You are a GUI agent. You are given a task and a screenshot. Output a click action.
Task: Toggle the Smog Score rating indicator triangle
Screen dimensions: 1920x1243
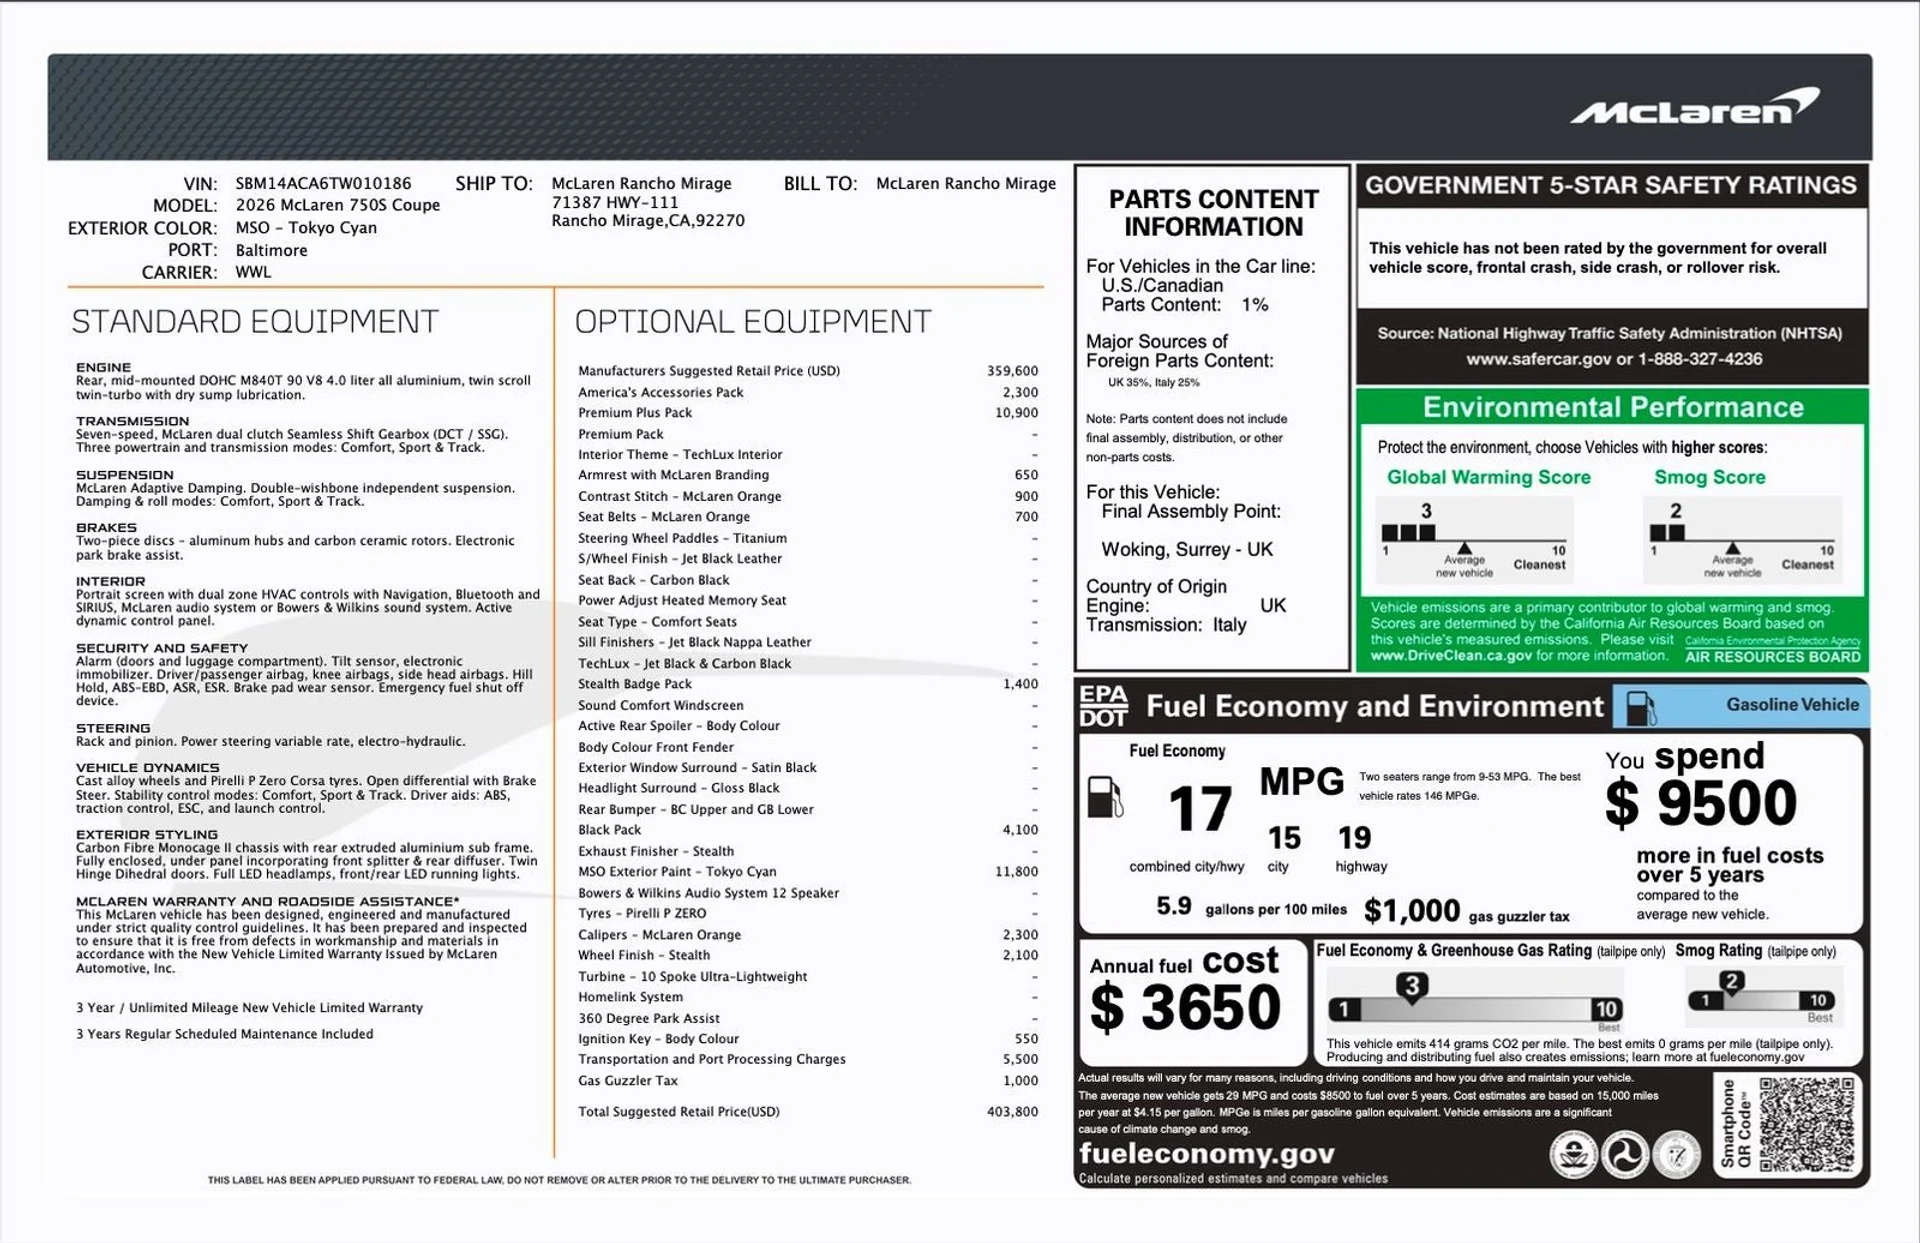1733,546
